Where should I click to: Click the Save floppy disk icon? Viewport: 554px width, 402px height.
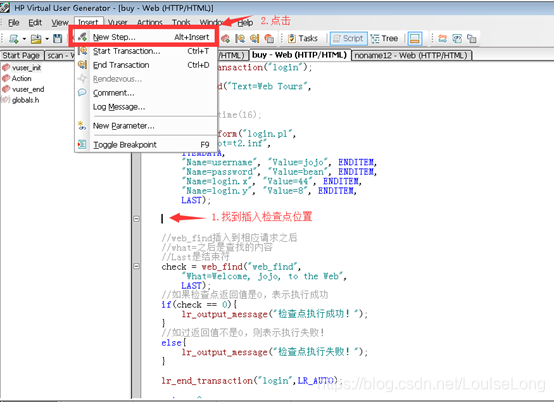(58, 39)
